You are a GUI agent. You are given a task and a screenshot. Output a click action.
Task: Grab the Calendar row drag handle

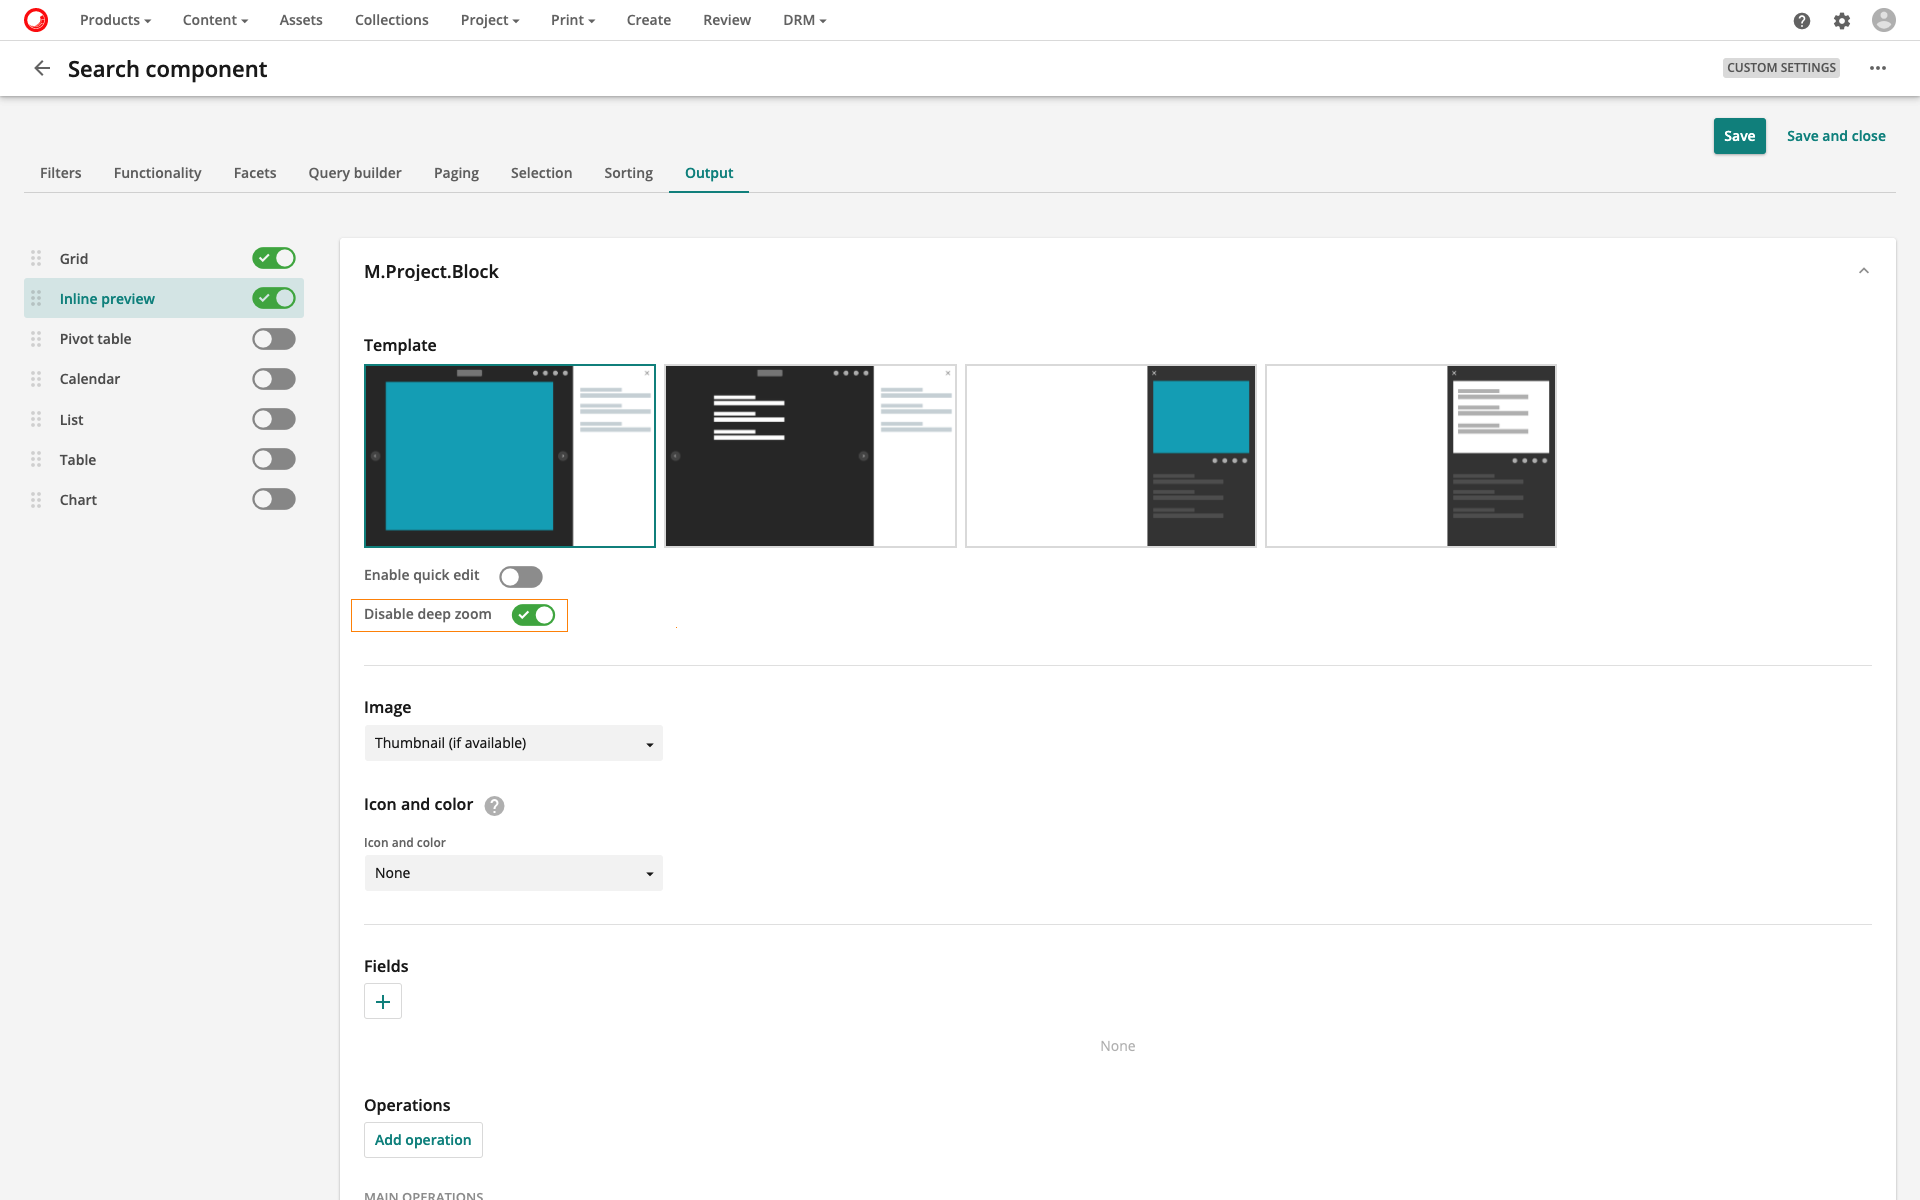tap(36, 379)
